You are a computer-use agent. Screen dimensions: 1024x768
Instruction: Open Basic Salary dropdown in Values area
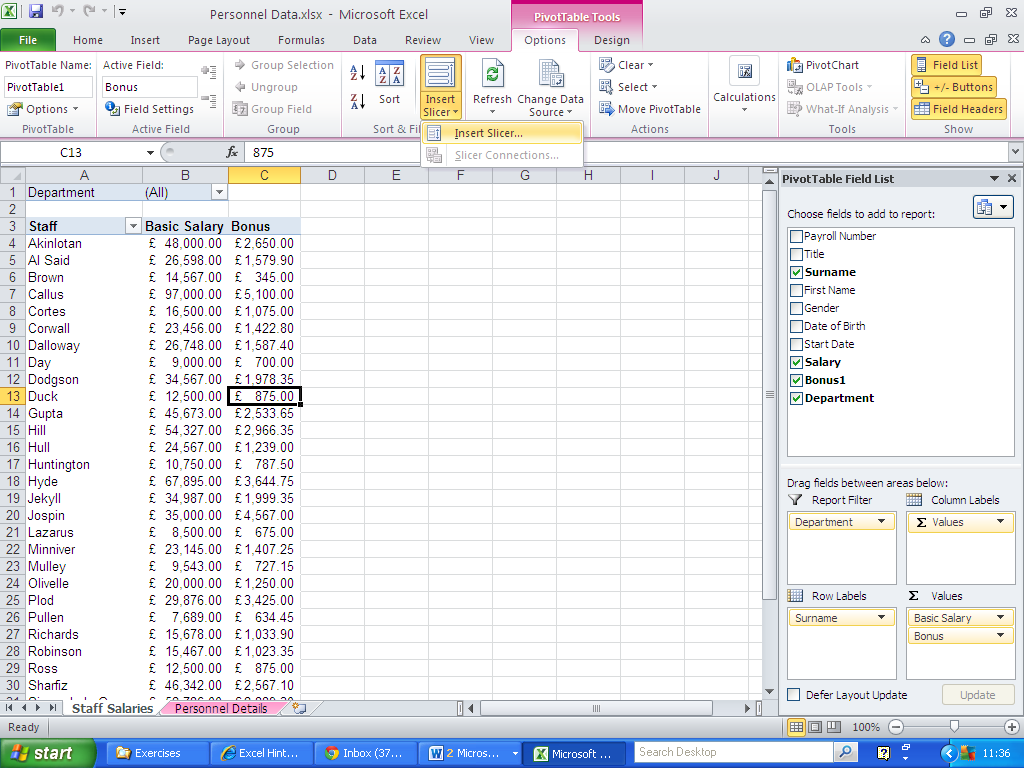[x=1000, y=618]
